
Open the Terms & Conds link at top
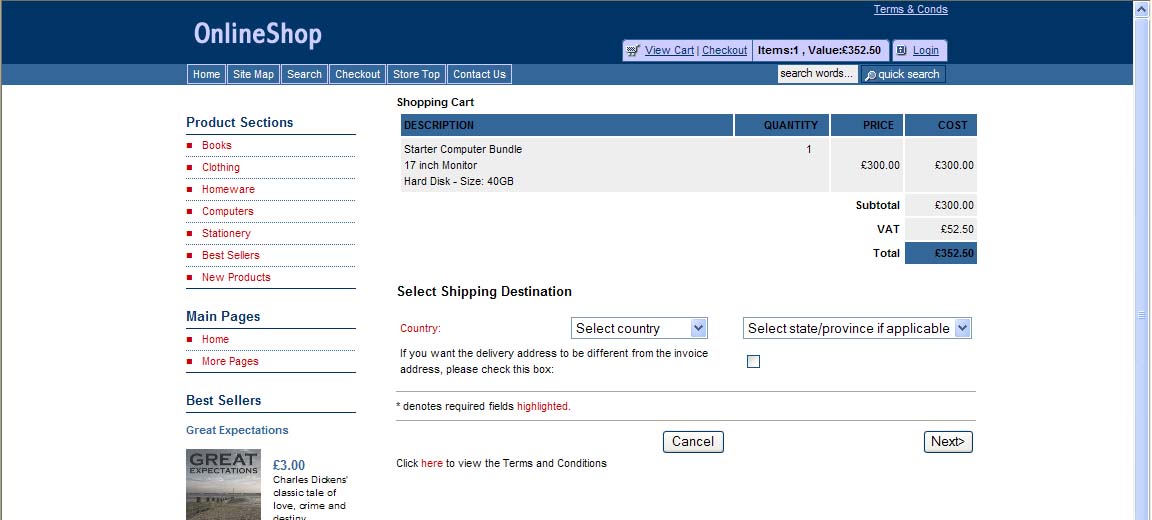tap(910, 10)
